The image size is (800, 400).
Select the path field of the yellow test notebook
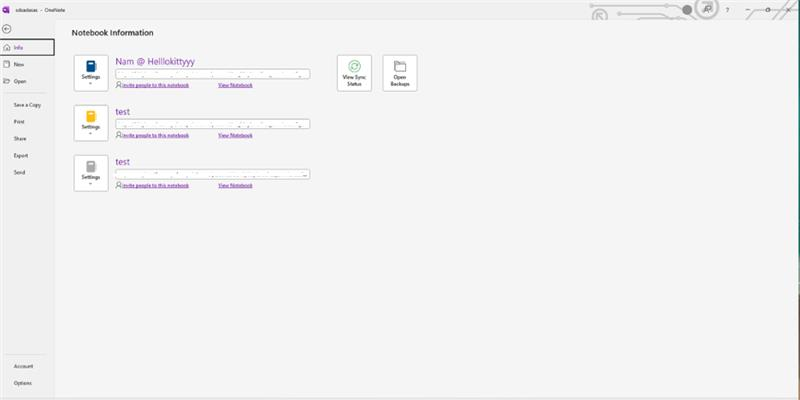click(212, 124)
